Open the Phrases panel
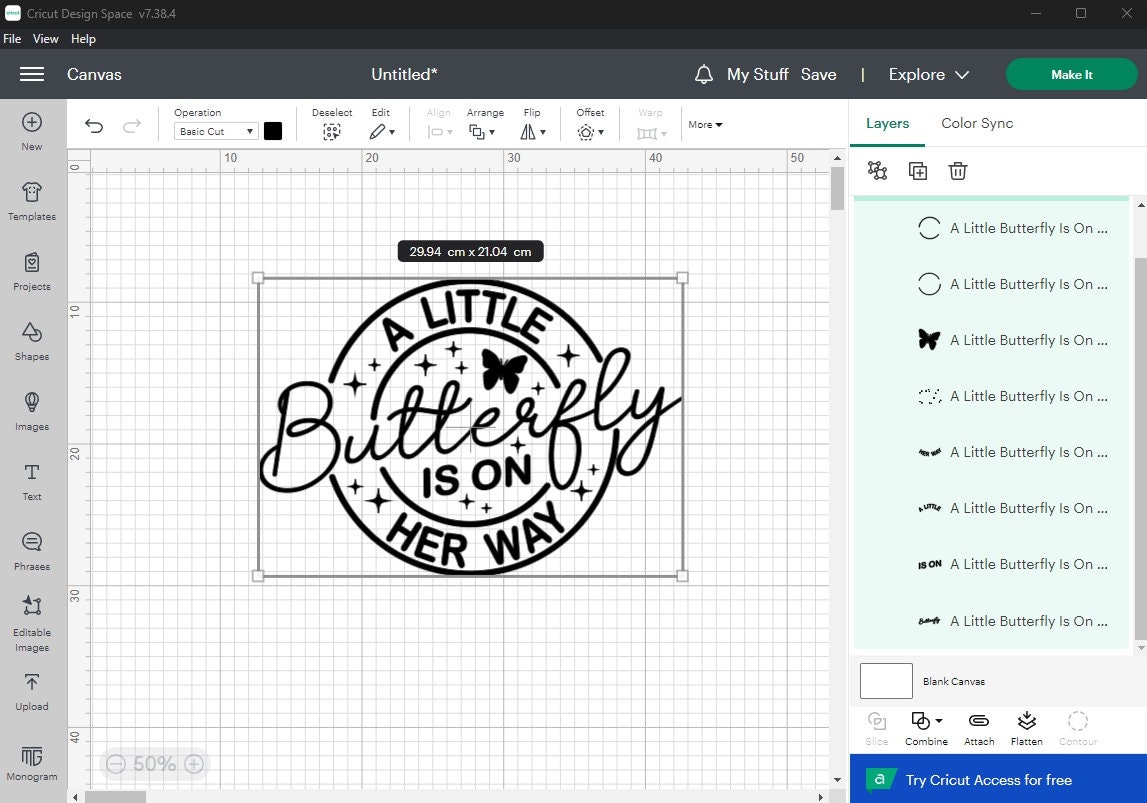 (31, 551)
